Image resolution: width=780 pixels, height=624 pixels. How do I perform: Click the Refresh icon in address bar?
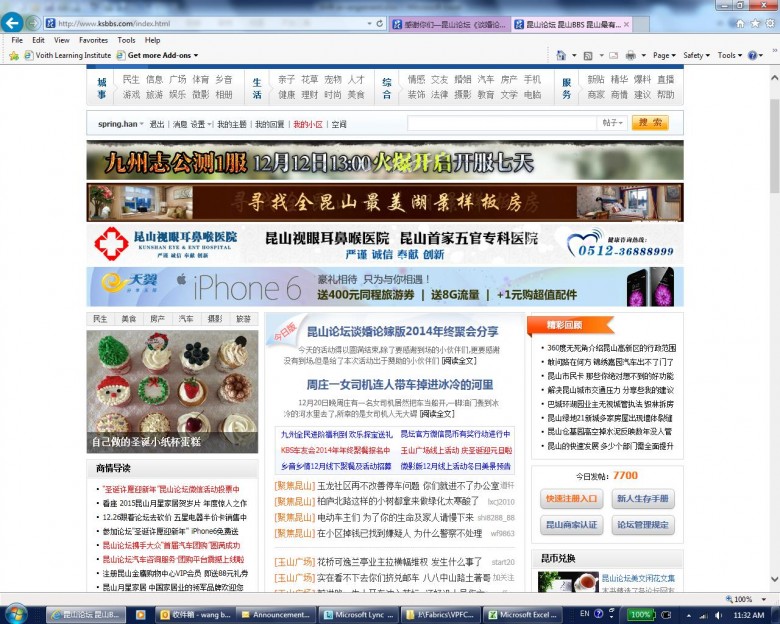click(380, 23)
